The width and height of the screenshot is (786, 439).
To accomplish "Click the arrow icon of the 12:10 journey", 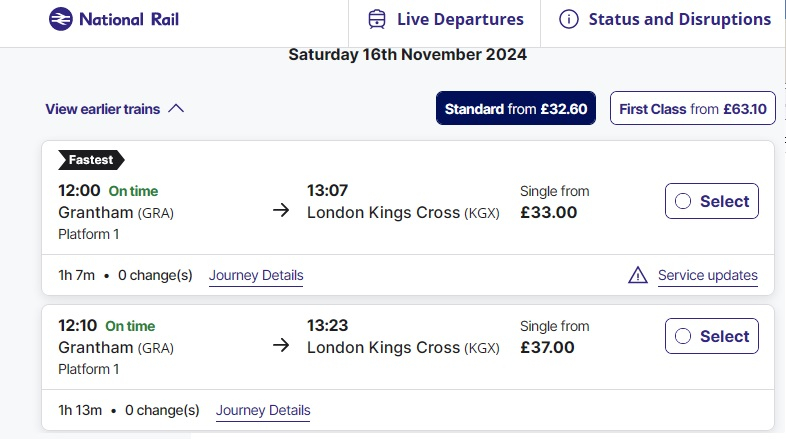I will point(281,345).
